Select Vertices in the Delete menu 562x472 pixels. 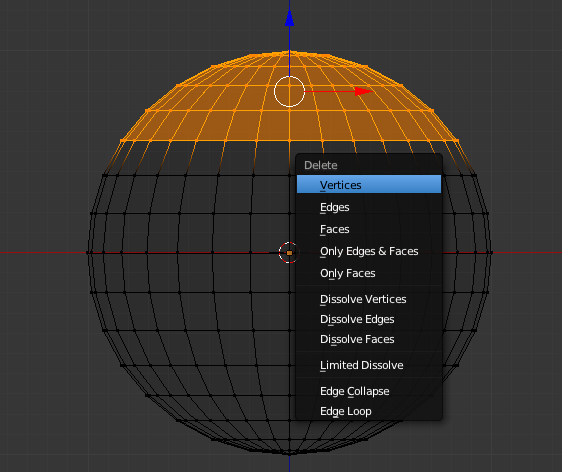click(x=369, y=185)
